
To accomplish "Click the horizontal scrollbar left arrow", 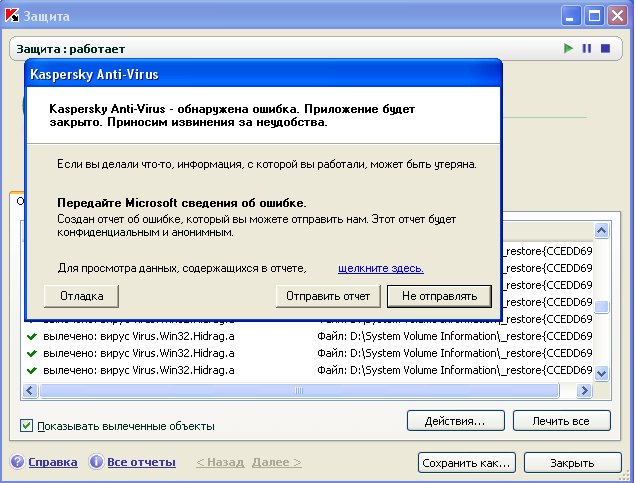I will coord(30,391).
